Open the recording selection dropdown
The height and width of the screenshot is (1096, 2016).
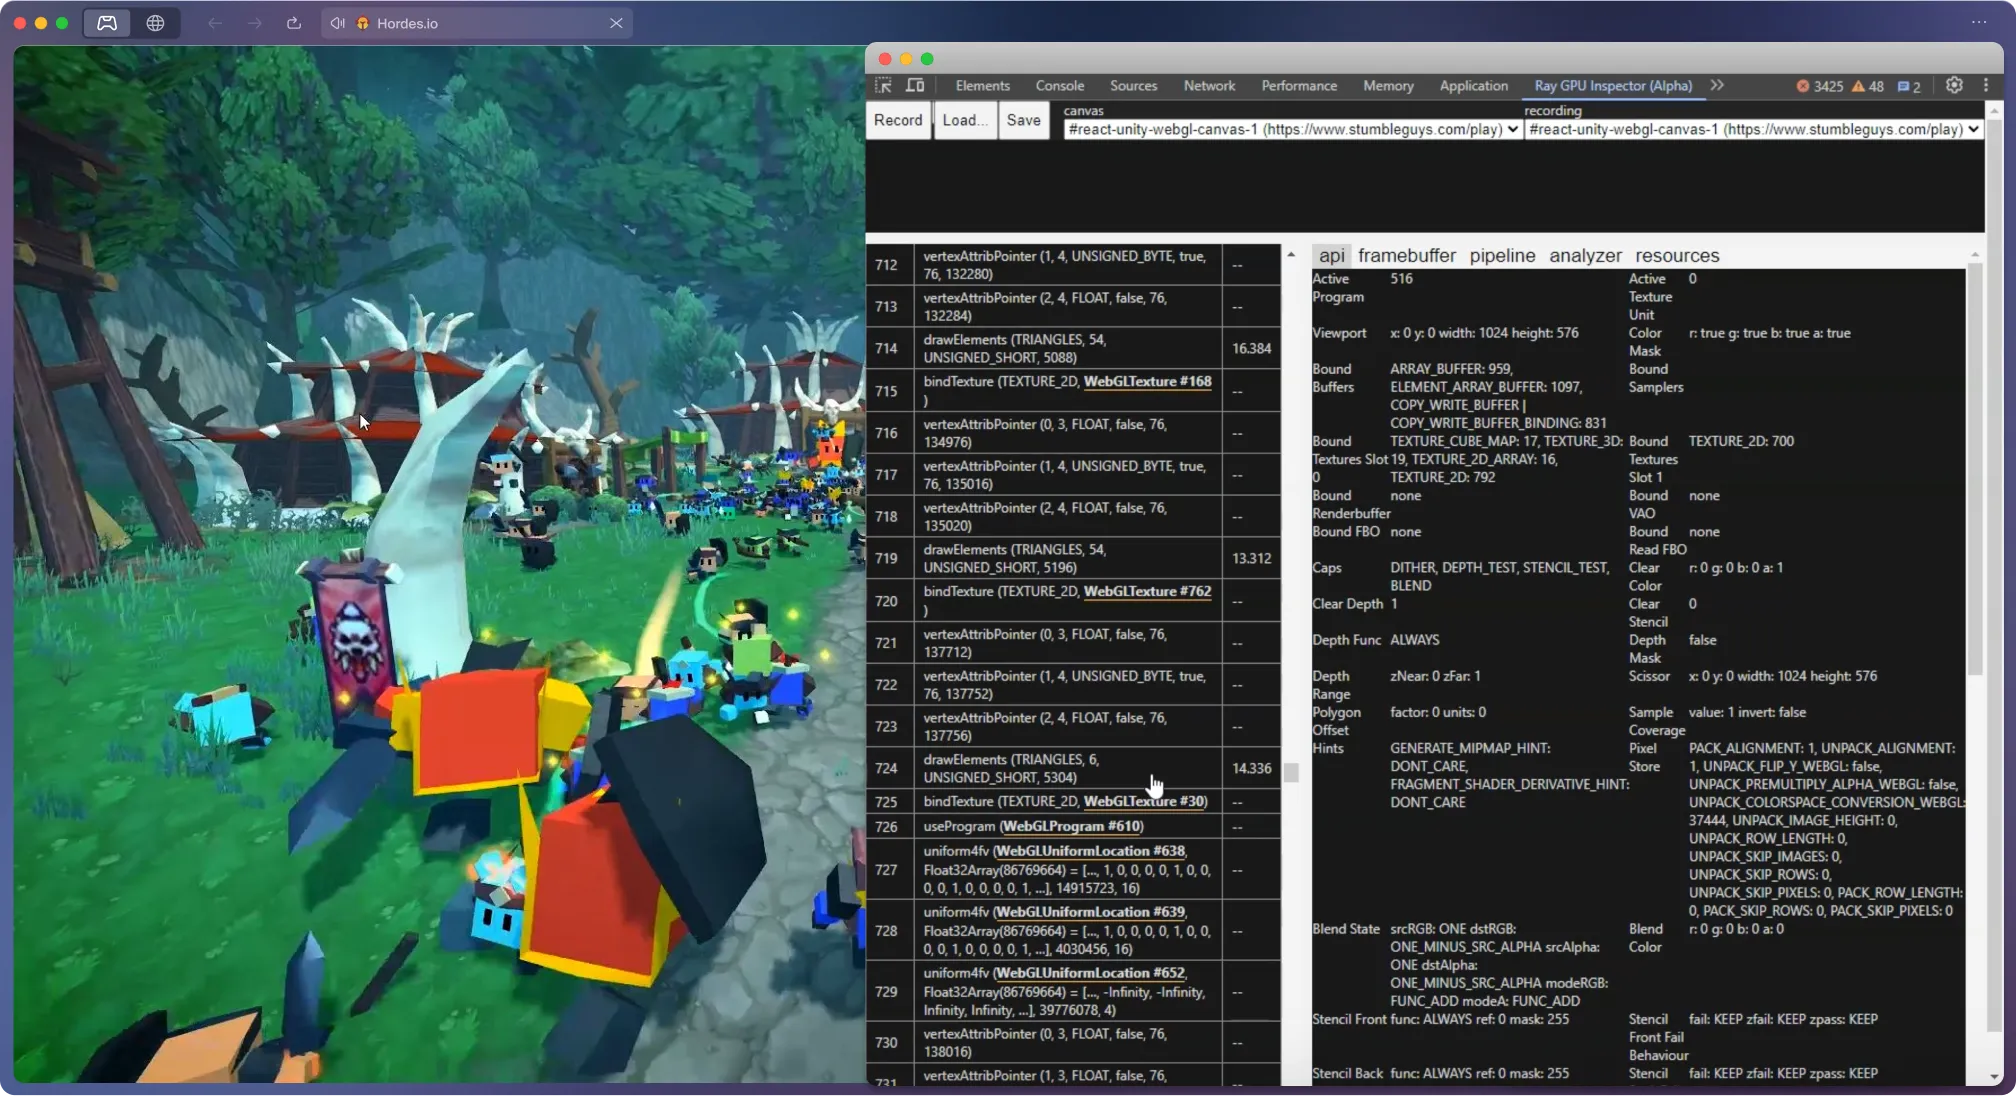1753,129
